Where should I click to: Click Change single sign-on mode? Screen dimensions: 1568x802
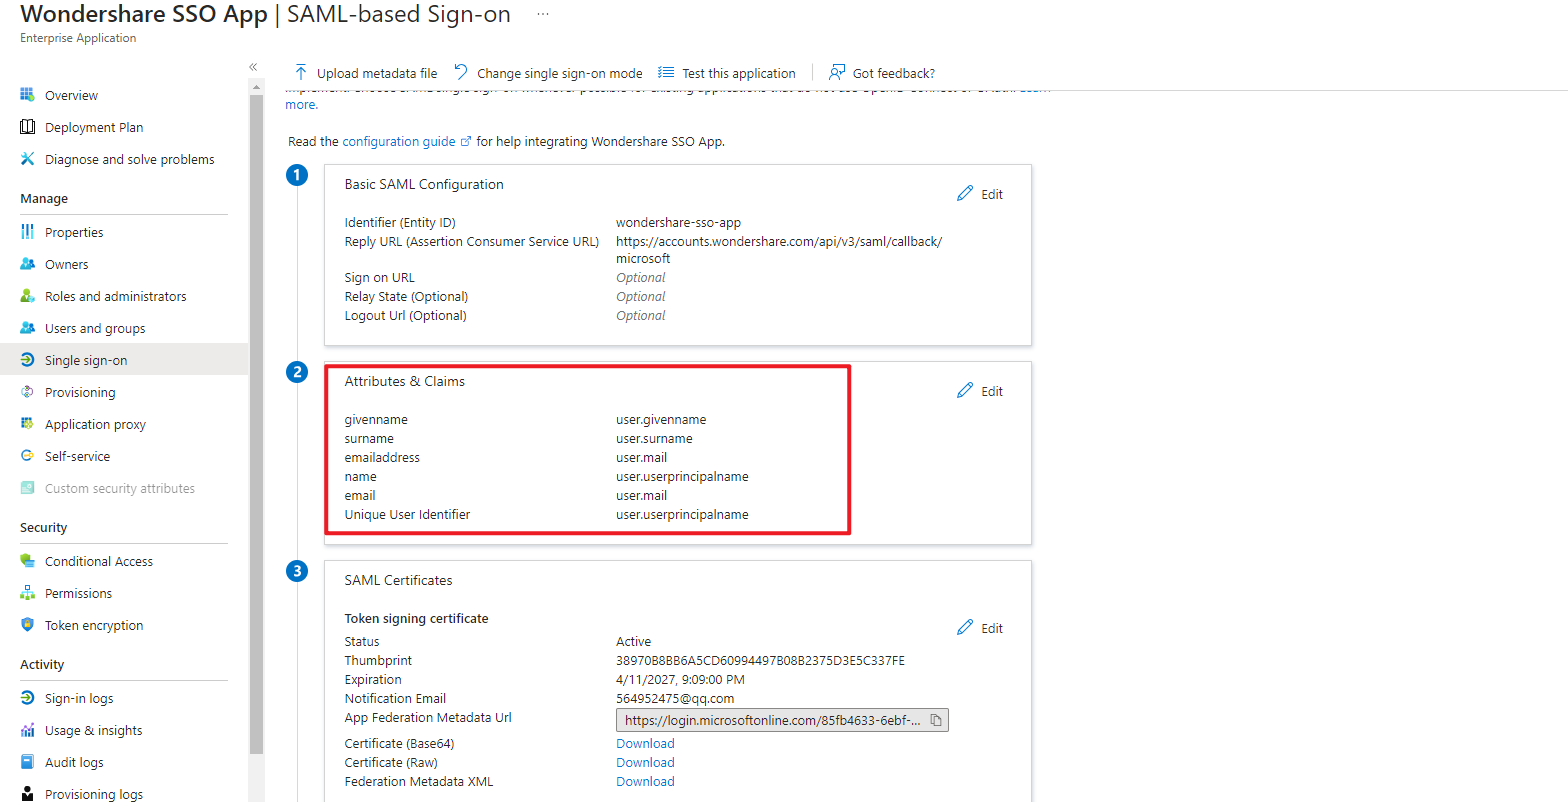[x=548, y=72]
